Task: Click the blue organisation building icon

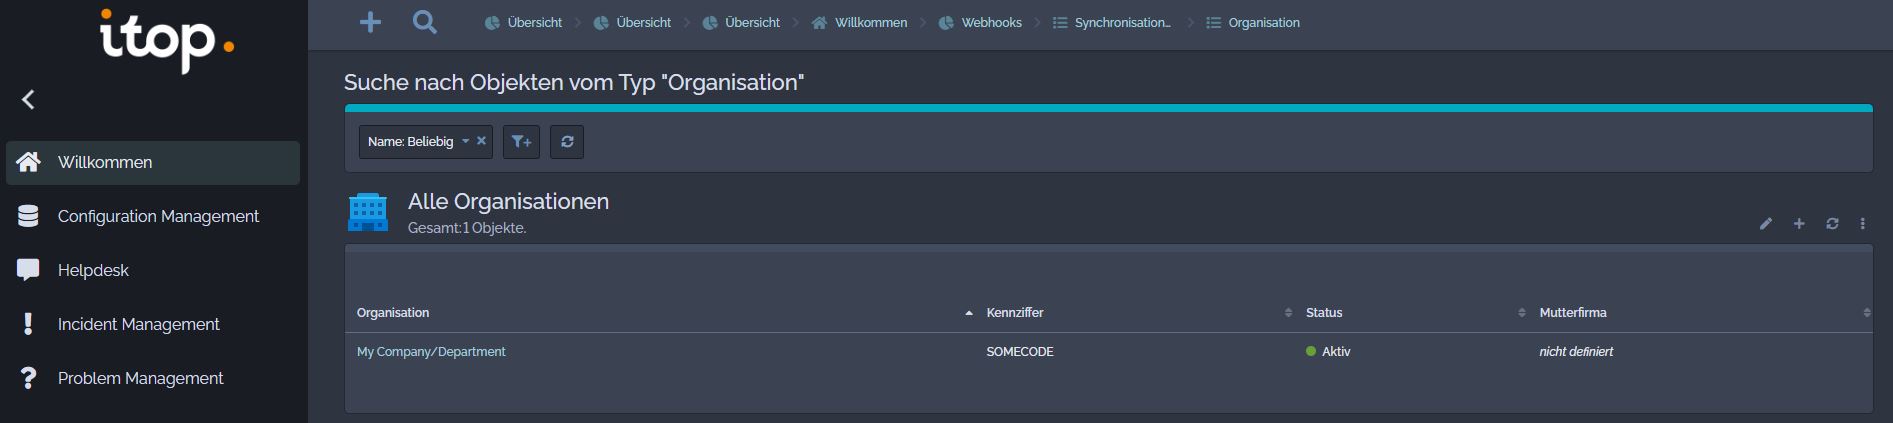Action: [x=368, y=212]
